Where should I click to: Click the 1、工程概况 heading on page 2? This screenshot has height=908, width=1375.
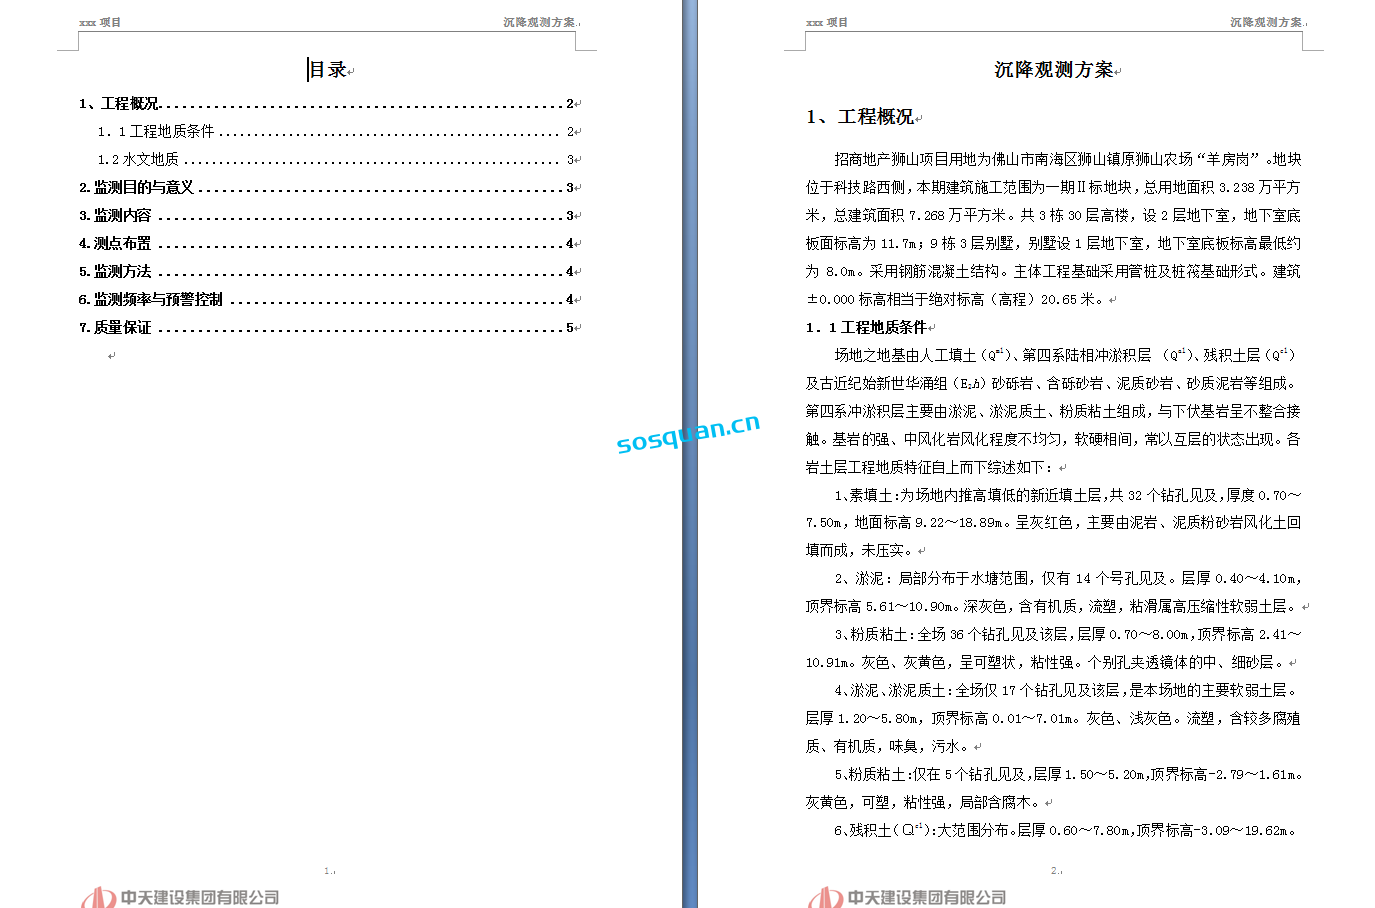(860, 117)
